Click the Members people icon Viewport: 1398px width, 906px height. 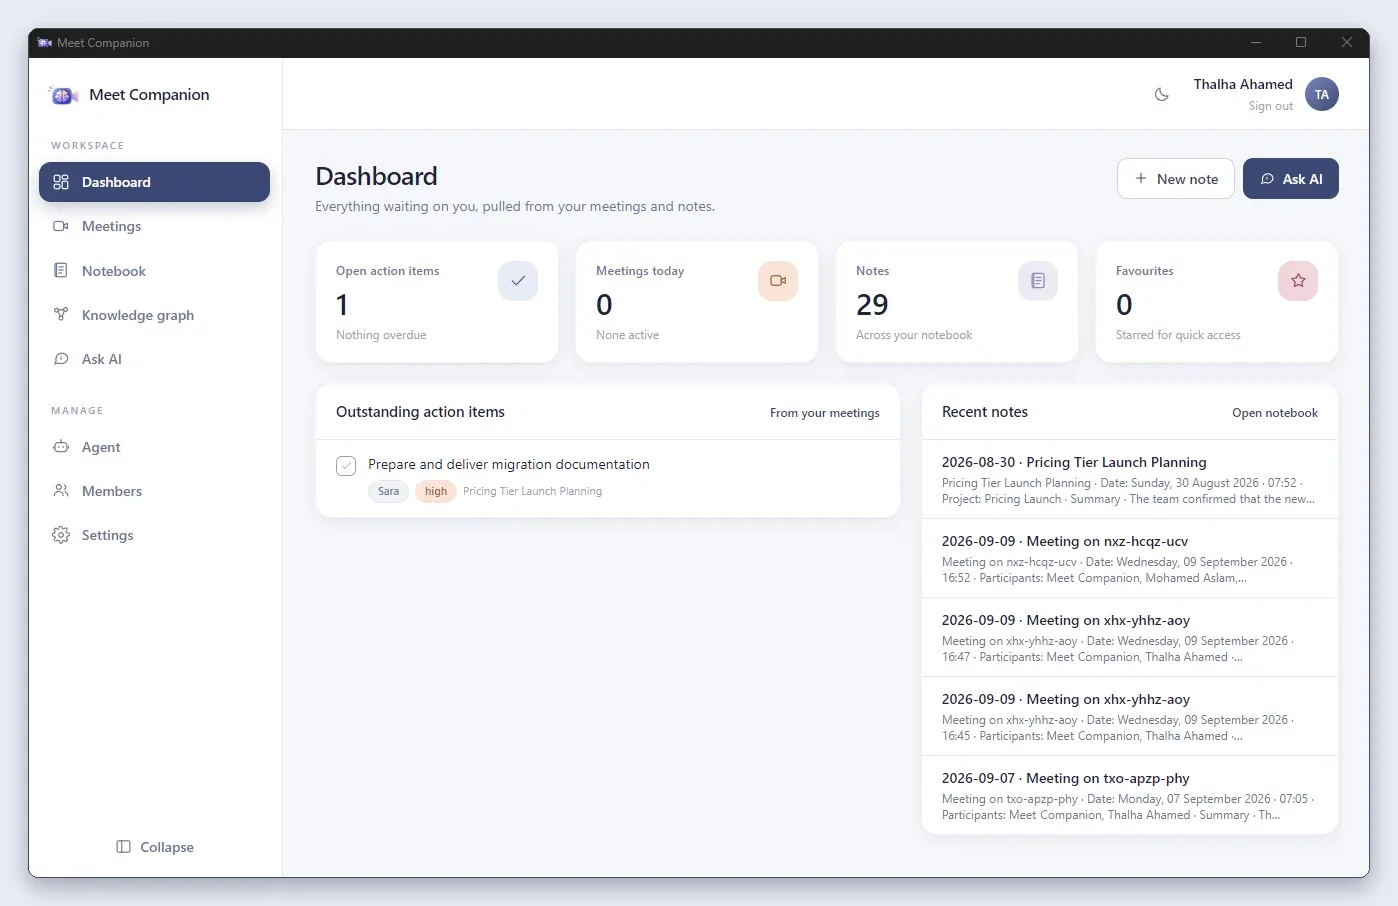tap(61, 491)
